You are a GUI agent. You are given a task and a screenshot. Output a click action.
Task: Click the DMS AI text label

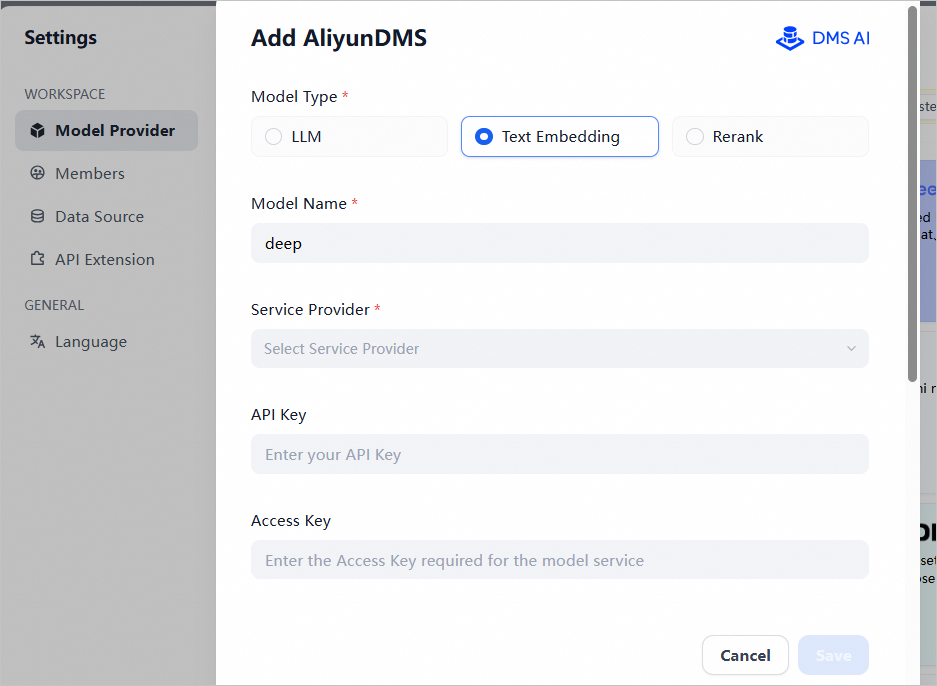click(840, 38)
